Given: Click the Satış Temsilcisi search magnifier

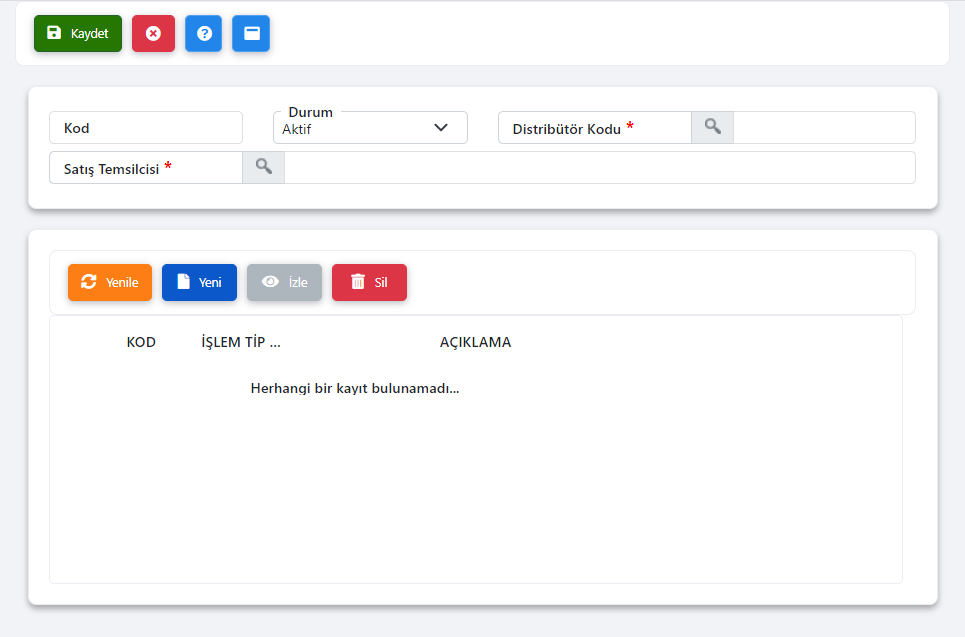Looking at the screenshot, I should [263, 167].
